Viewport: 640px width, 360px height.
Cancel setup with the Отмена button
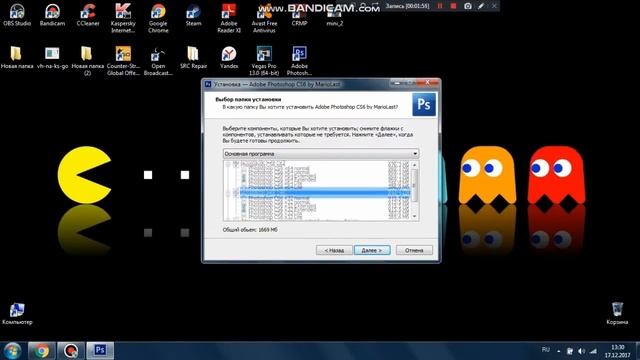[414, 250]
